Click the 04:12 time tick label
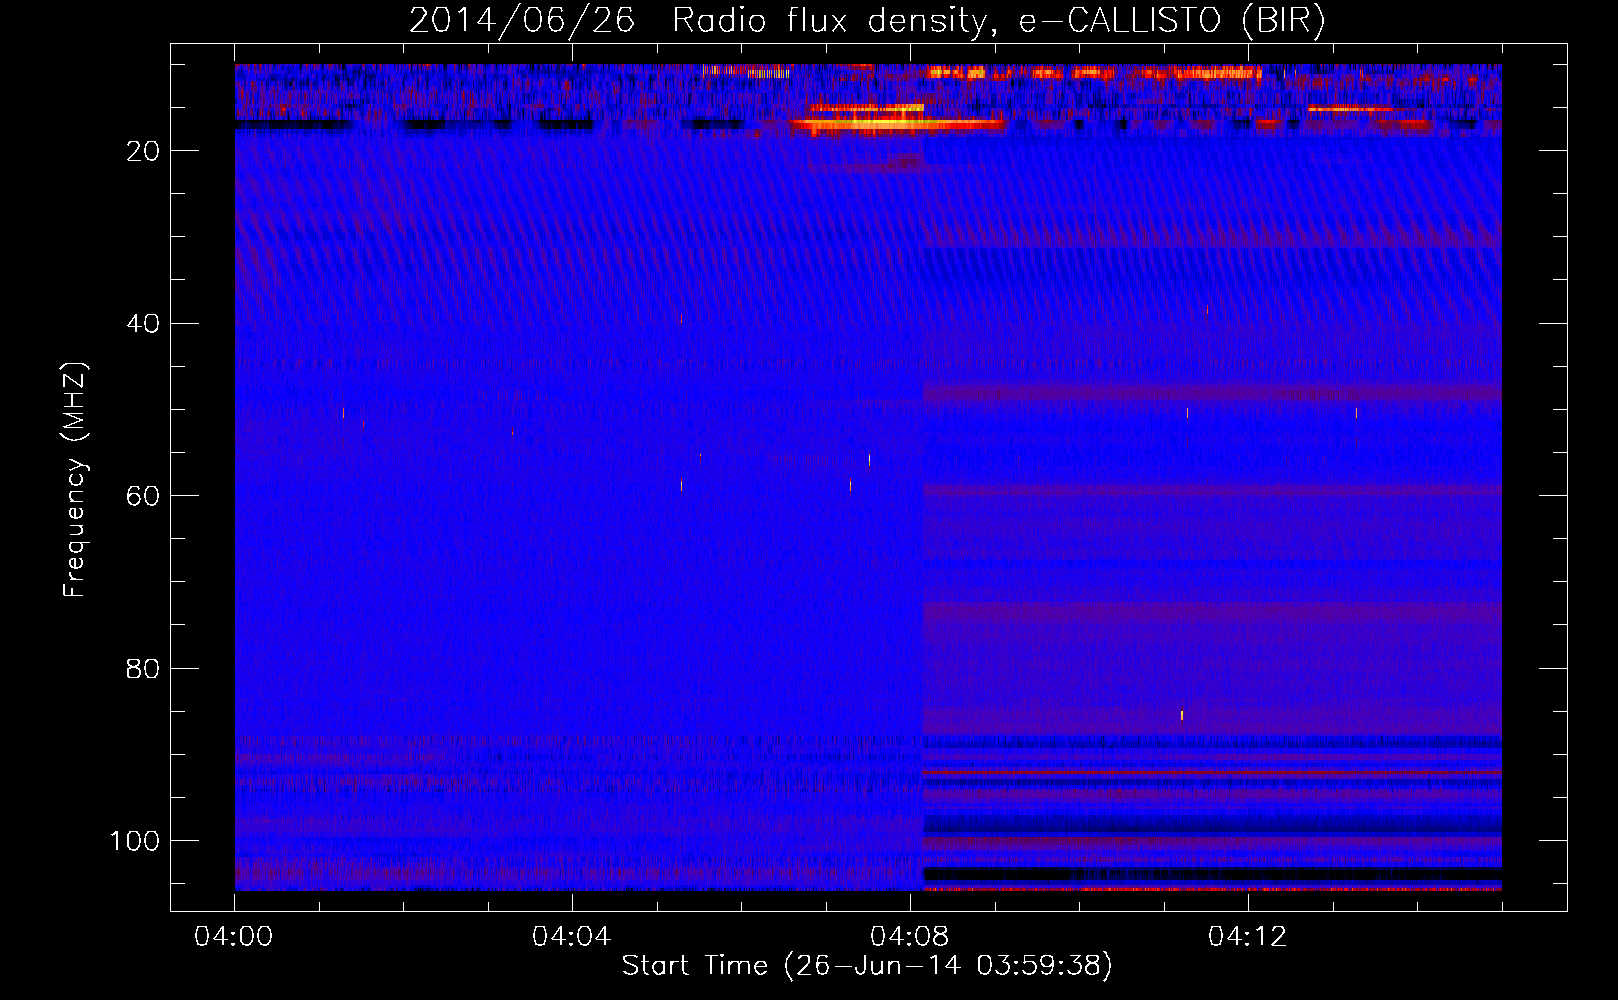1618x1000 pixels. [1247, 937]
